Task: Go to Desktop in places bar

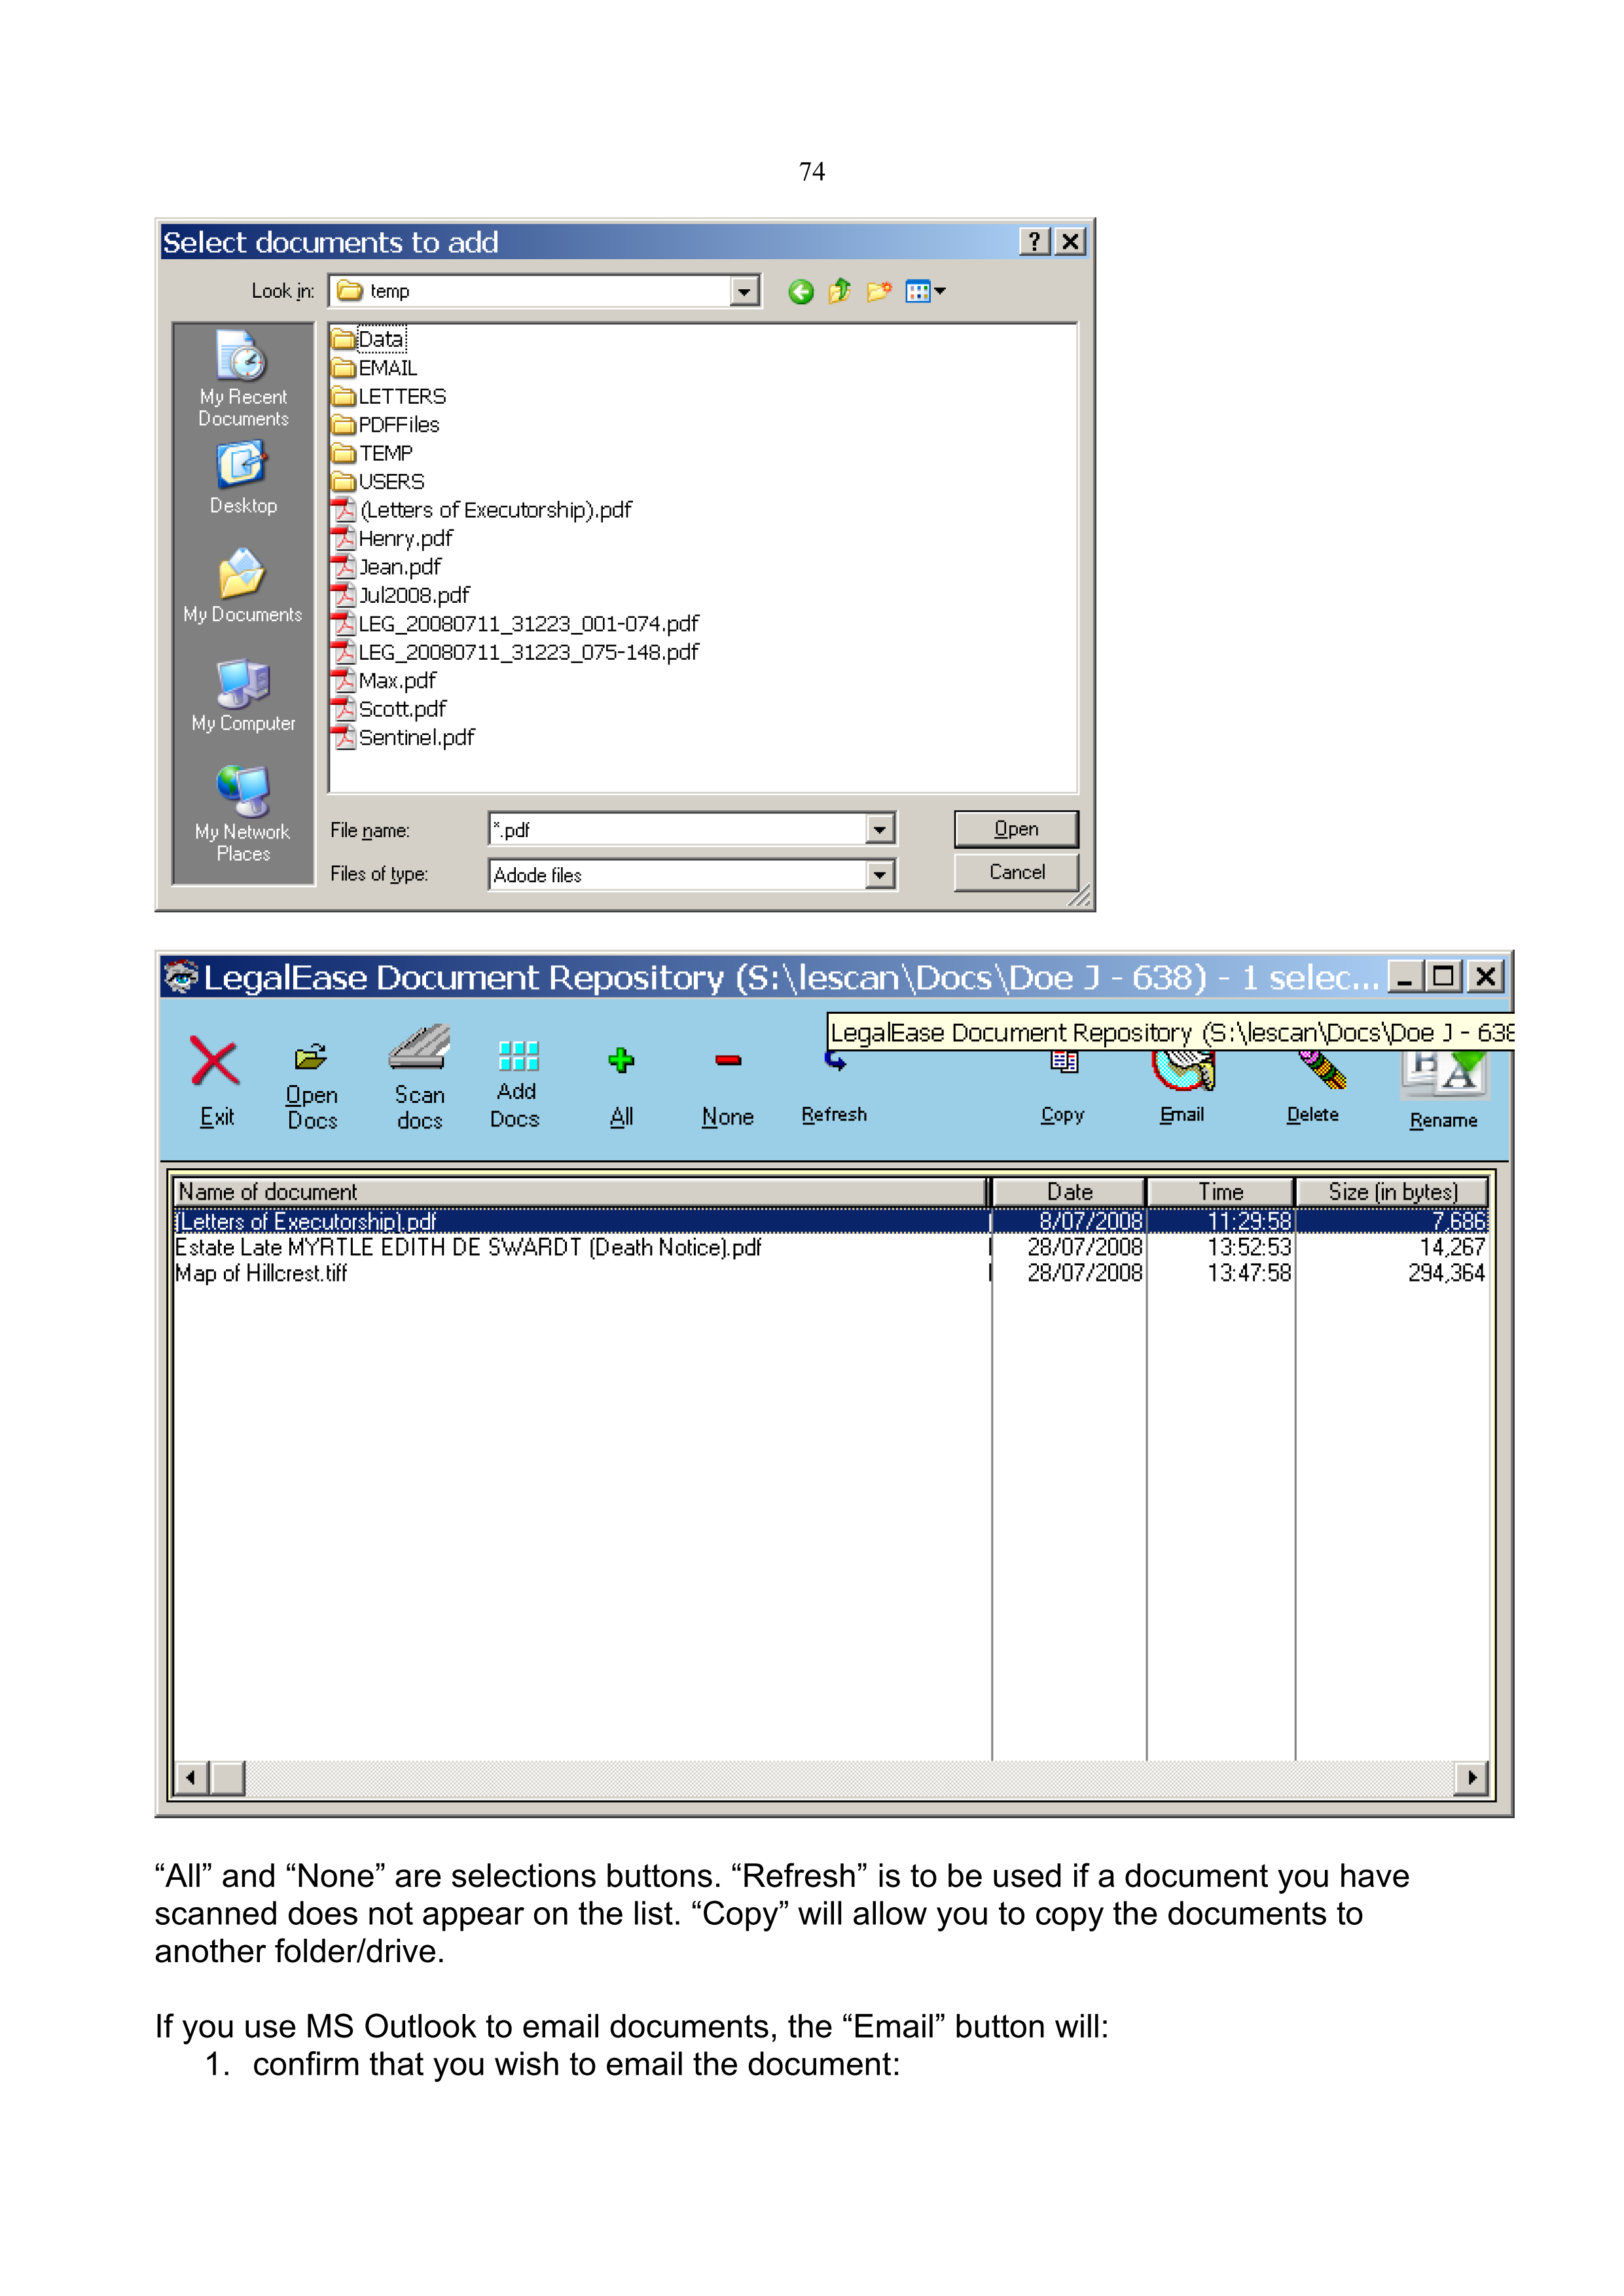Action: 243,478
